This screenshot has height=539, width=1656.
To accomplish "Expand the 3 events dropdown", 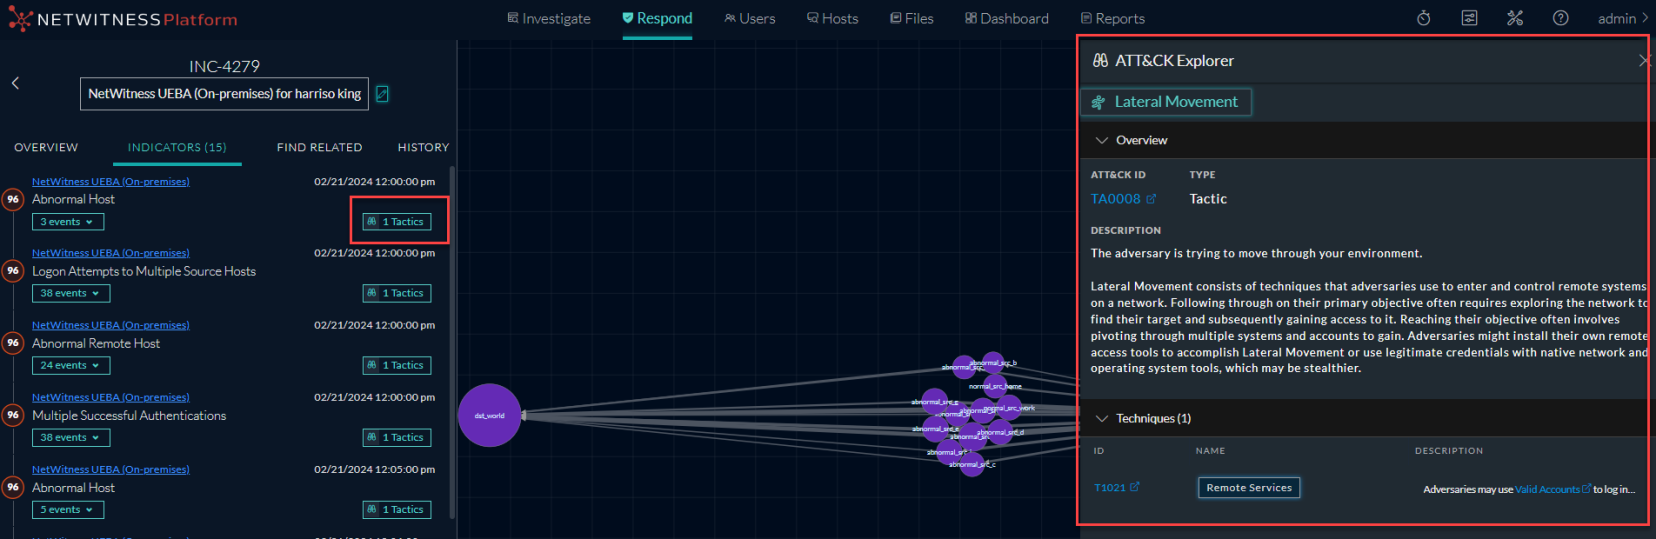I will (x=67, y=222).
